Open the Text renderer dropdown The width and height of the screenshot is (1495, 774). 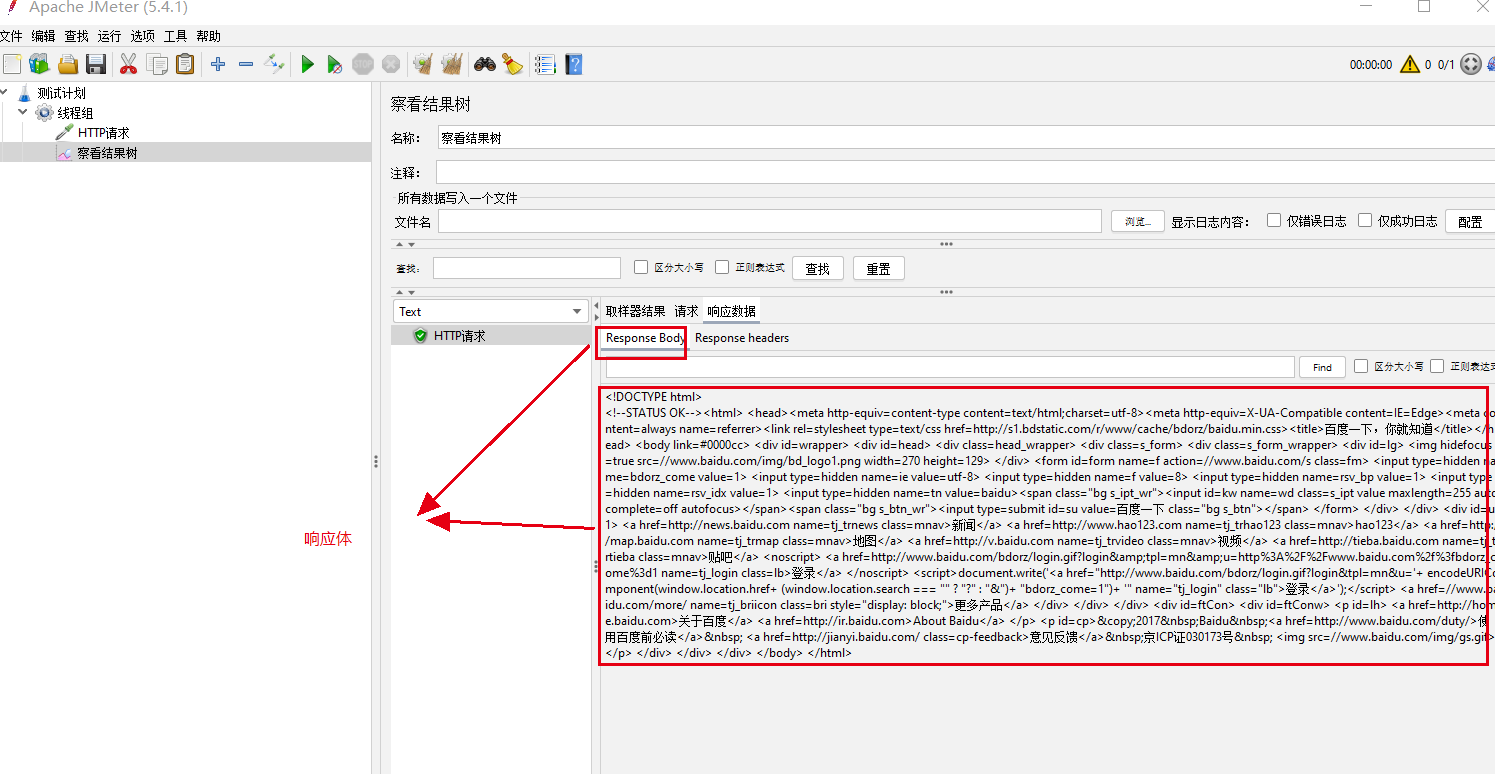[490, 311]
